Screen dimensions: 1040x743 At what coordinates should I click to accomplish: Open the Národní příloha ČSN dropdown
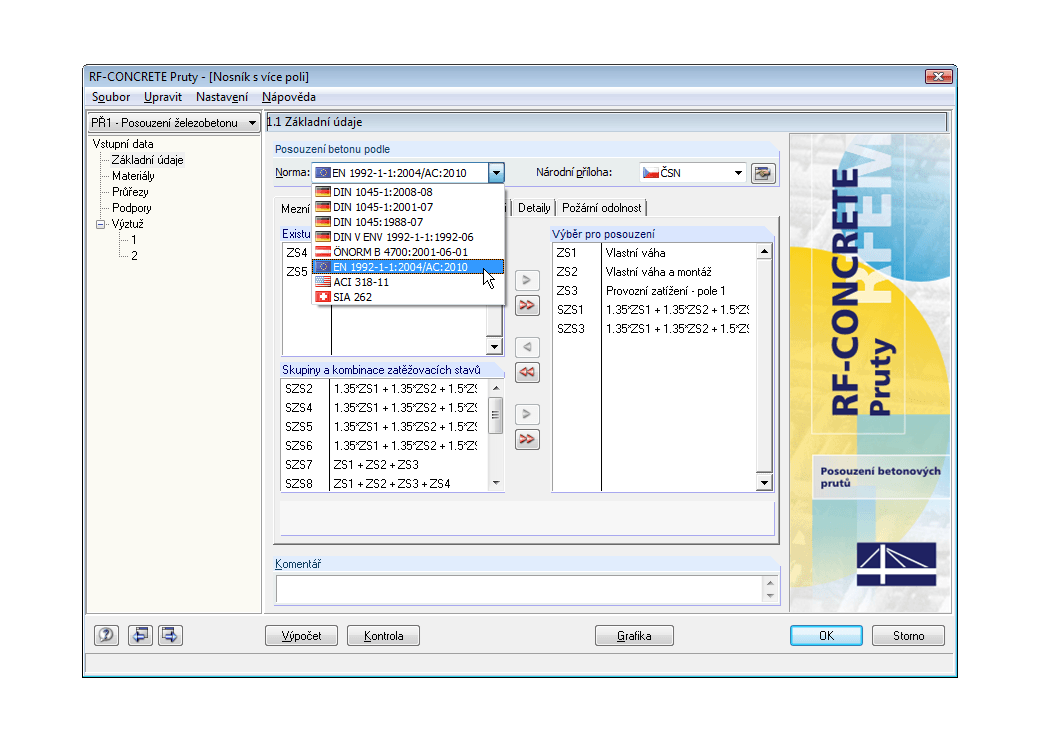(738, 173)
